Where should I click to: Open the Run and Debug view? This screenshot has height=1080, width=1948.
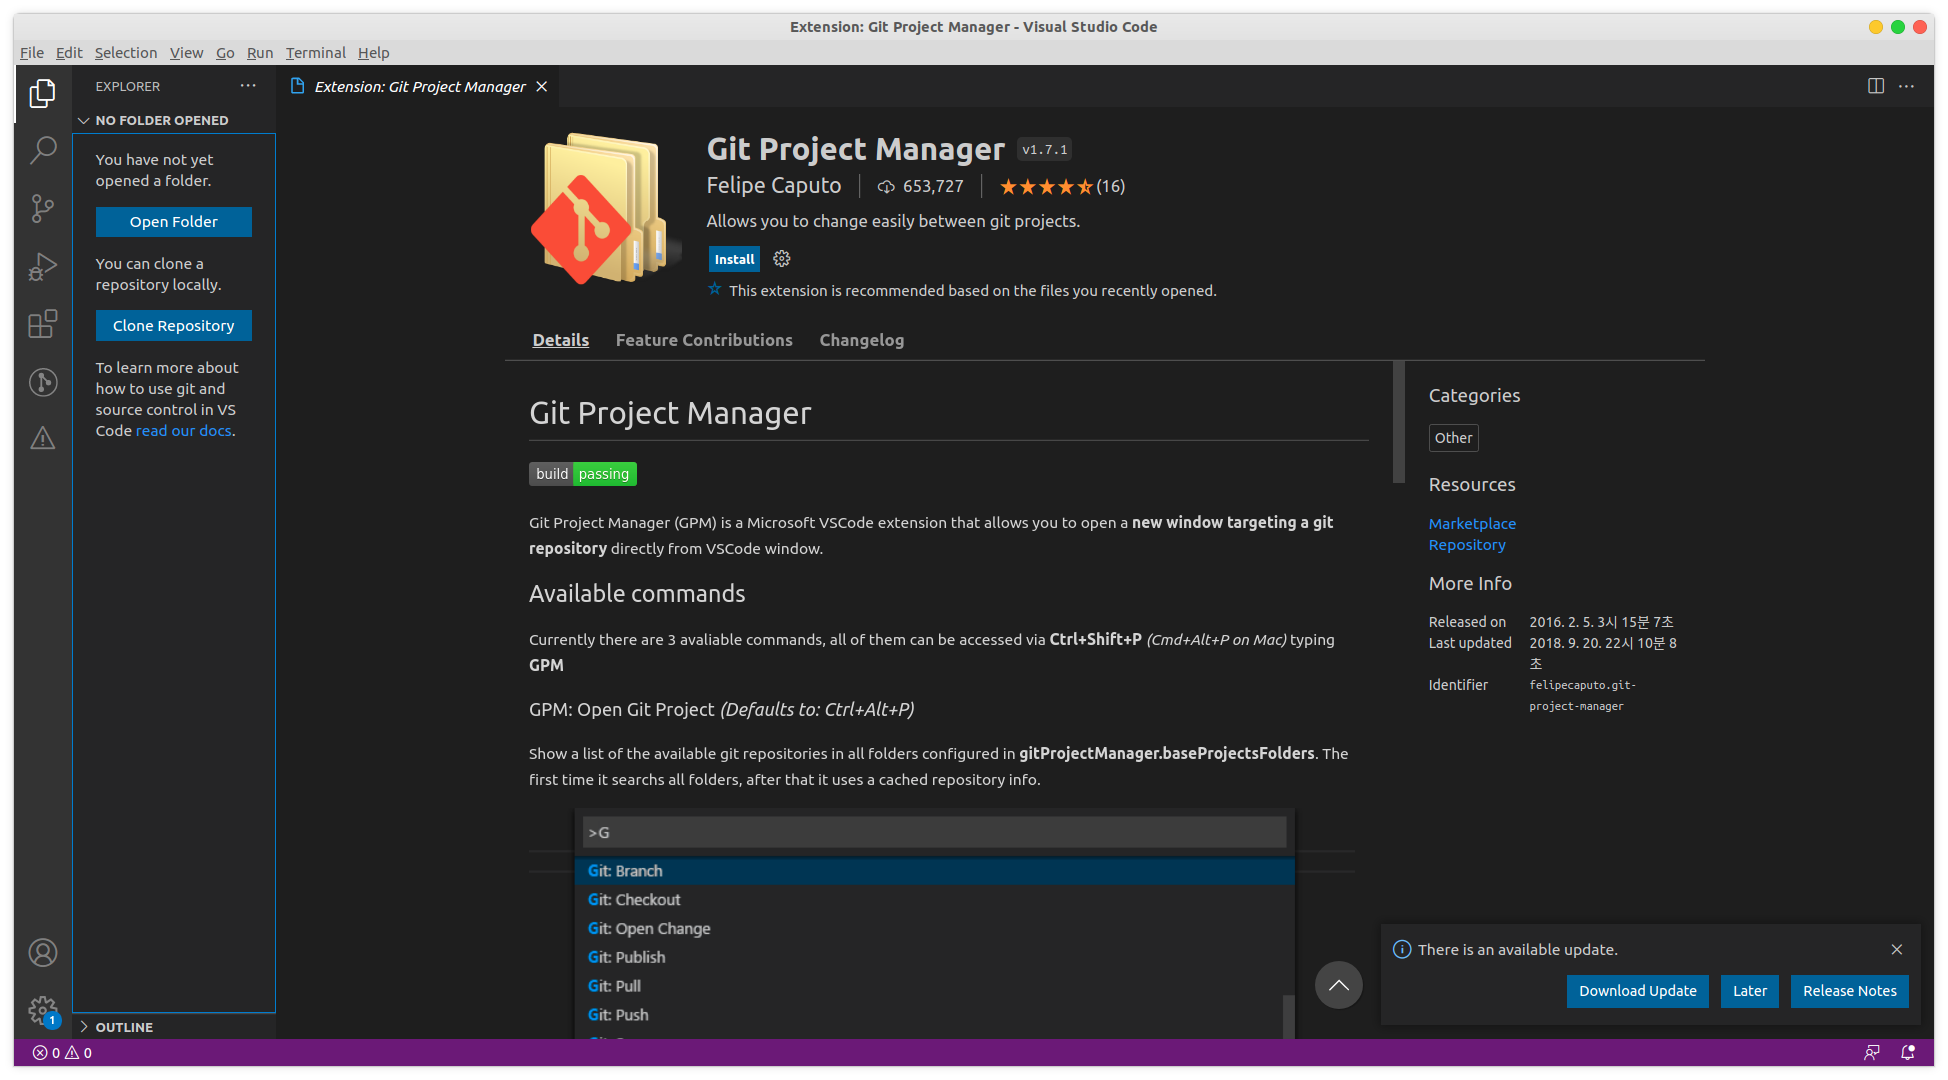[x=42, y=266]
